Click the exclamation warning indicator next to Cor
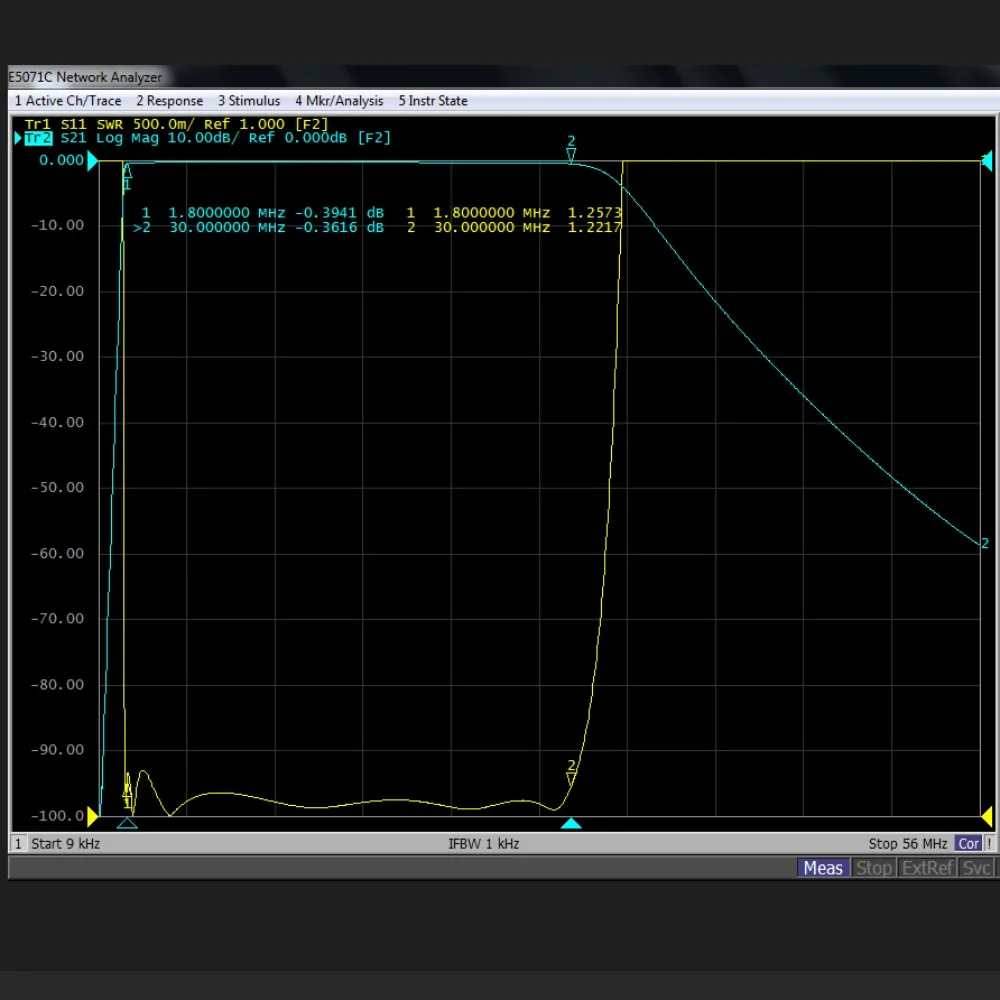1000x1000 pixels. pos(989,844)
